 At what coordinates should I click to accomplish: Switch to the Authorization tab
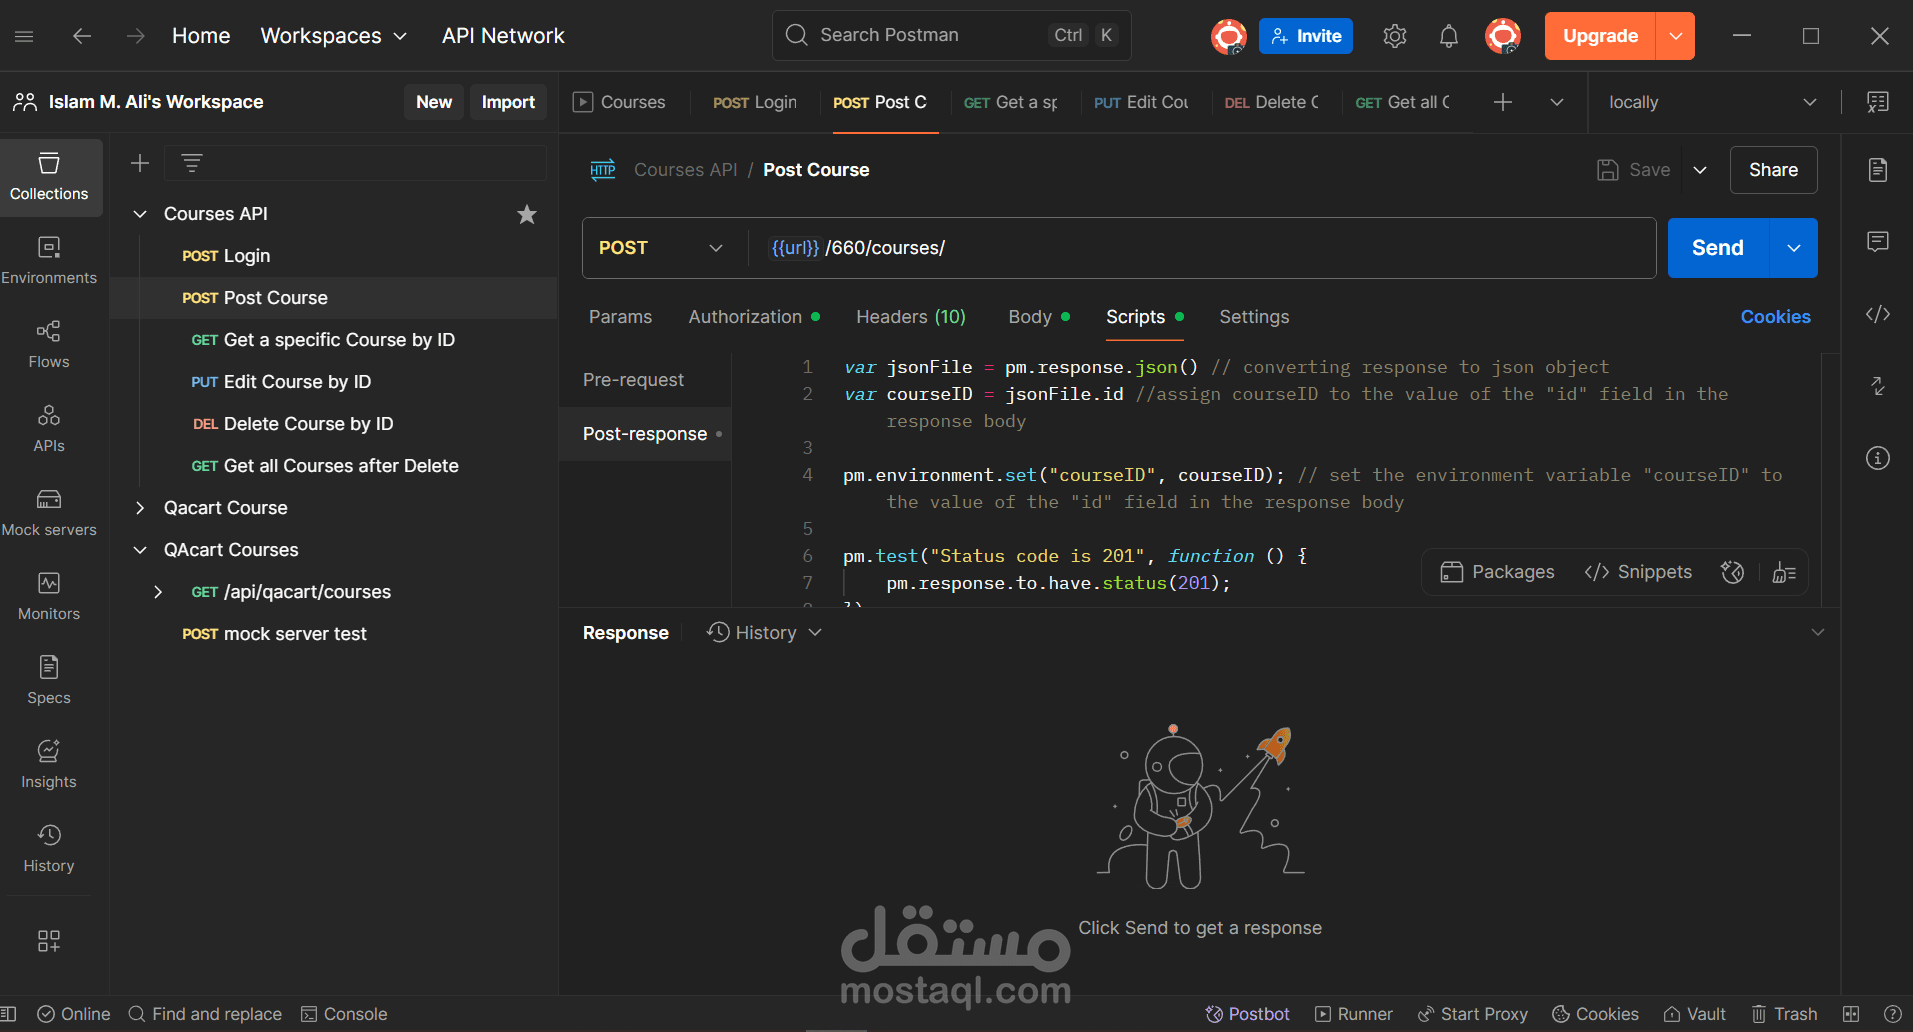pos(754,317)
